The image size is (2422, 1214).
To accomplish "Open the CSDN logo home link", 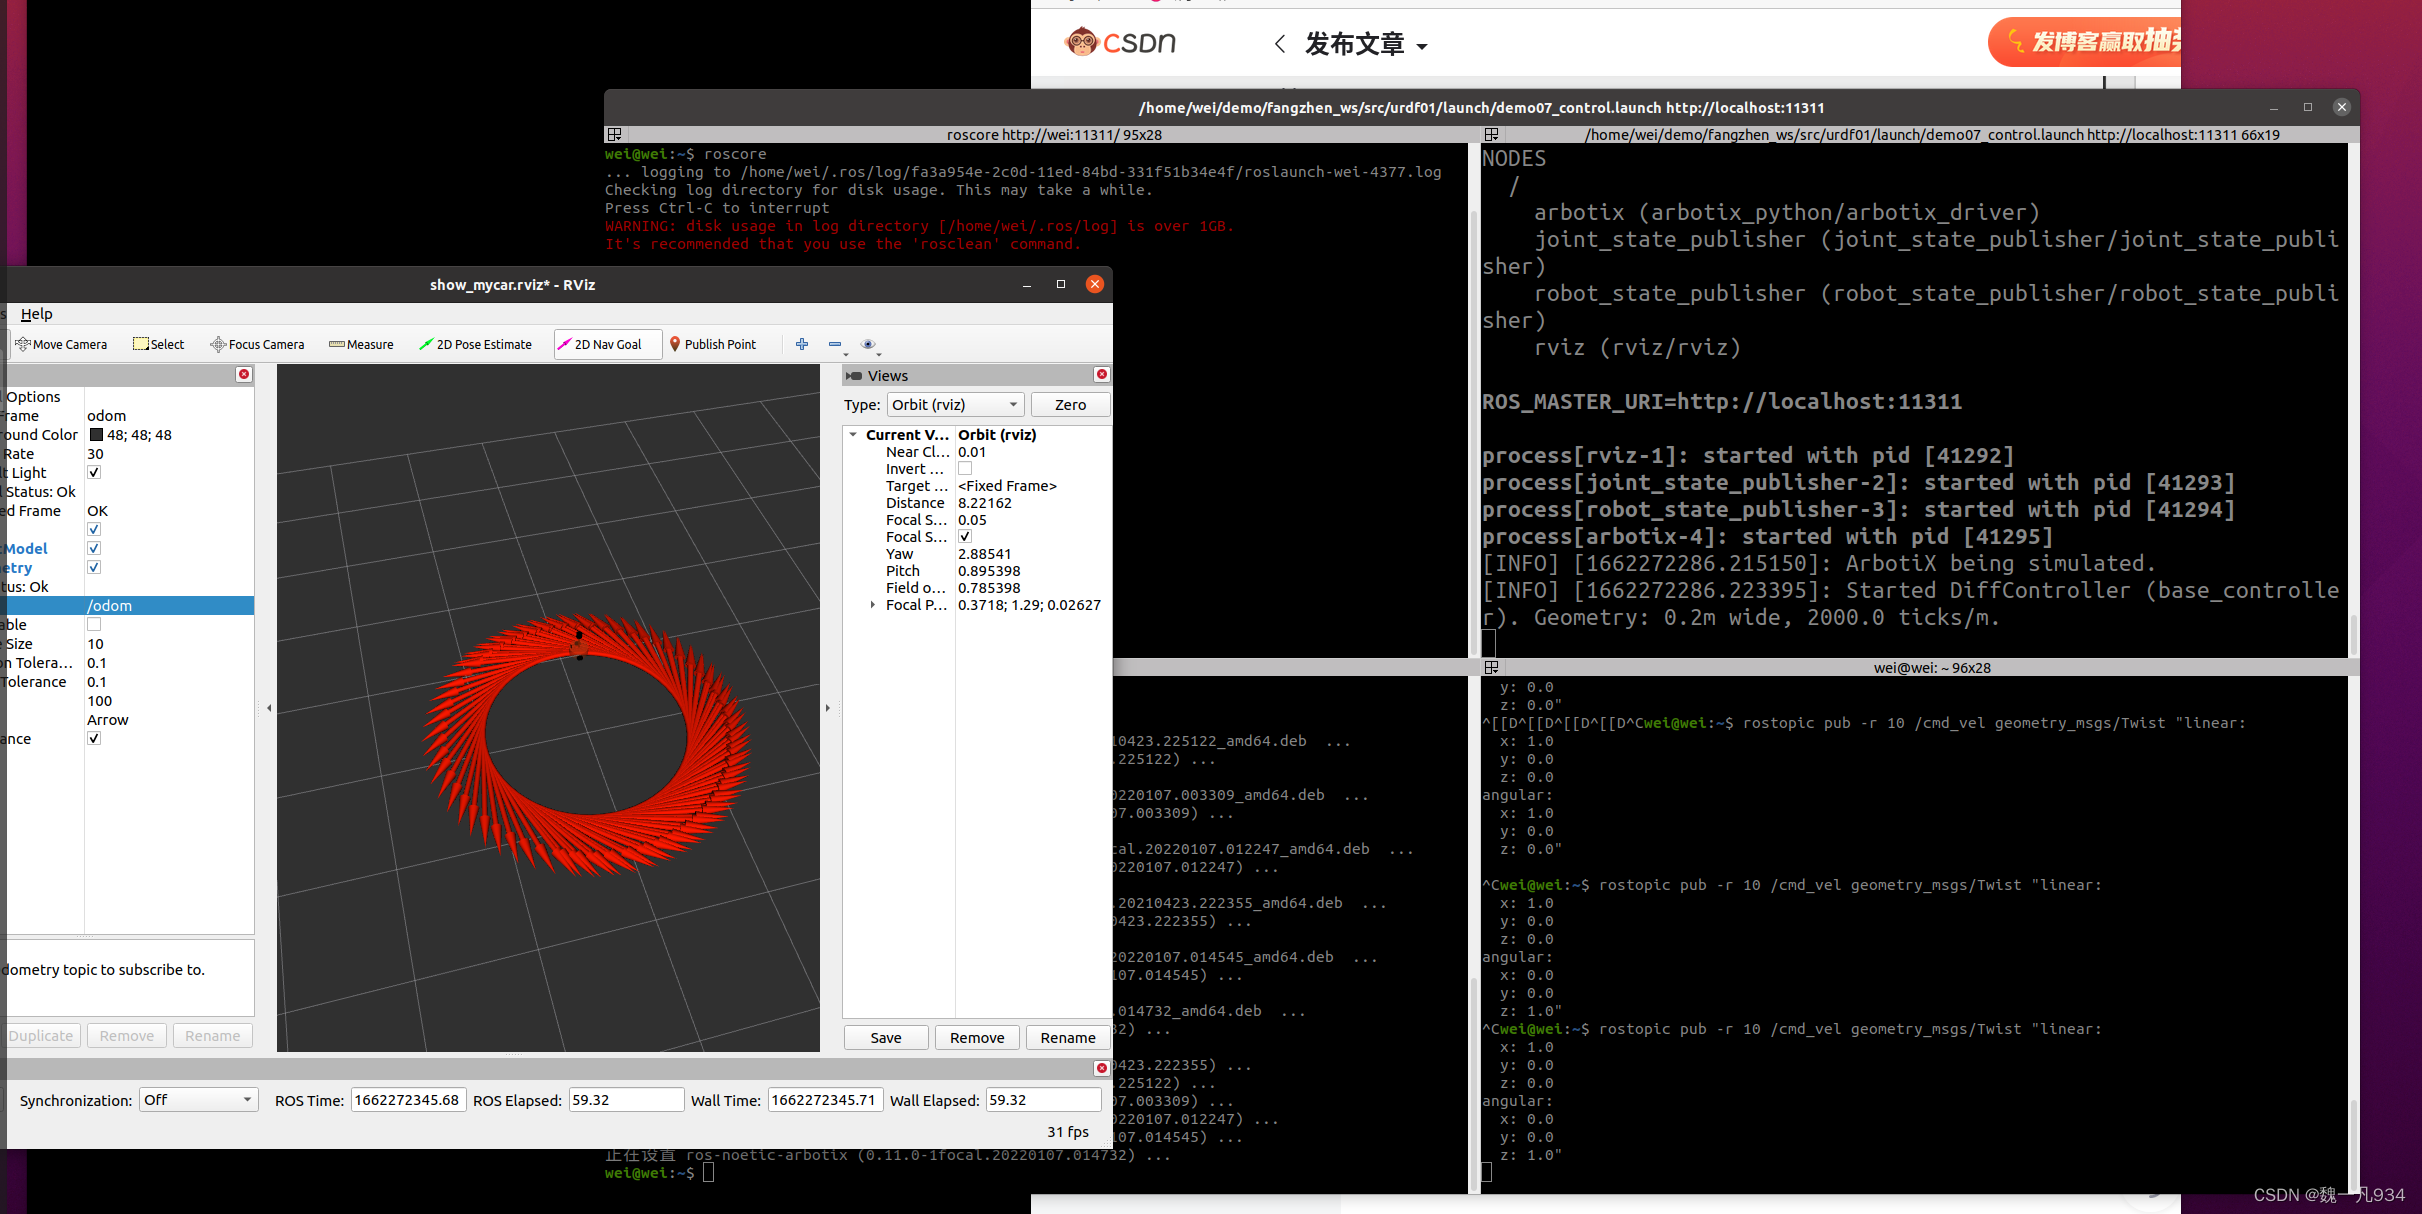I will (1121, 42).
